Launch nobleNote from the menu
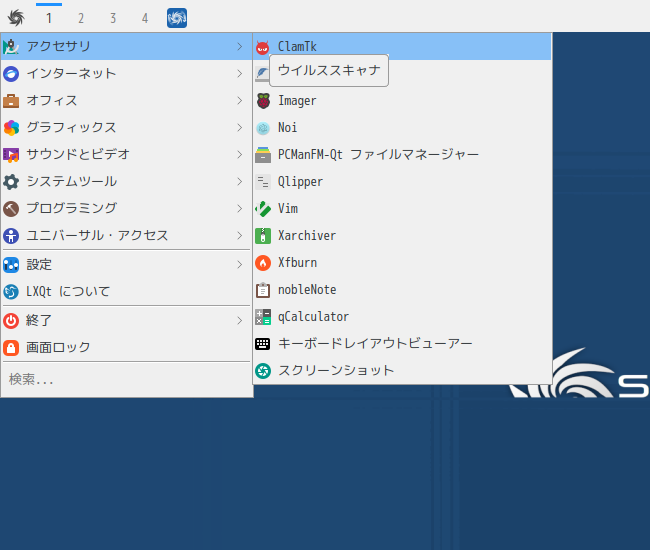This screenshot has height=550, width=650. pos(402,290)
